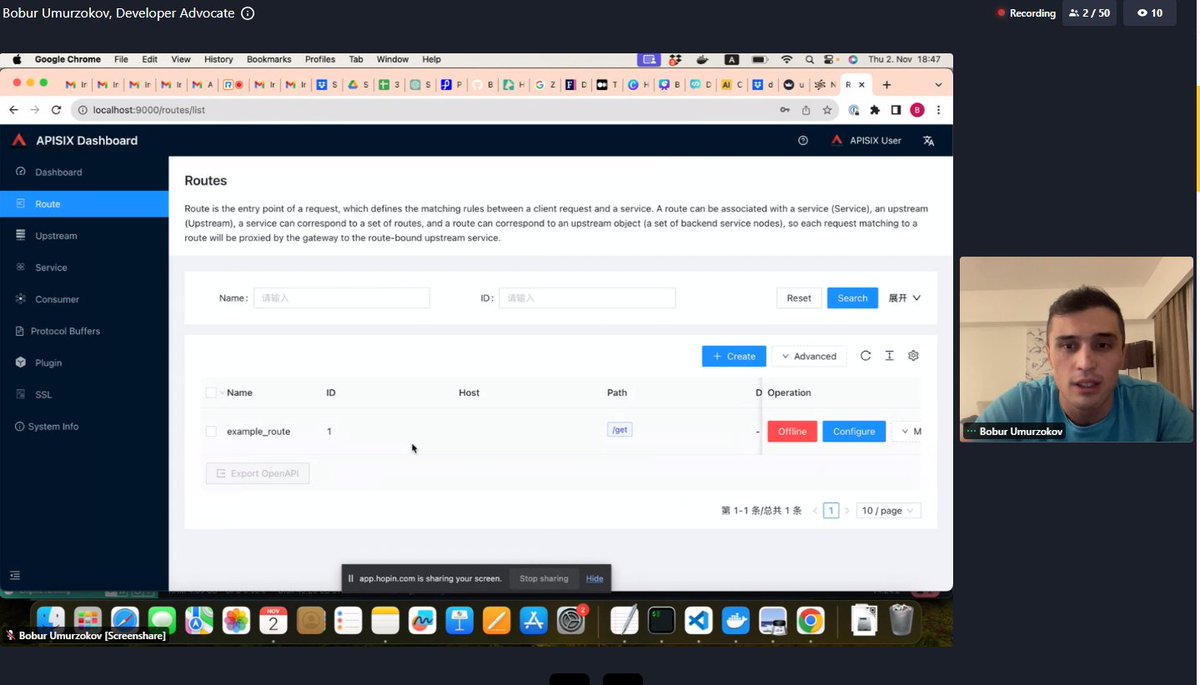Open the File menu in menu bar
Viewport: 1200px width, 685px height.
pos(121,60)
